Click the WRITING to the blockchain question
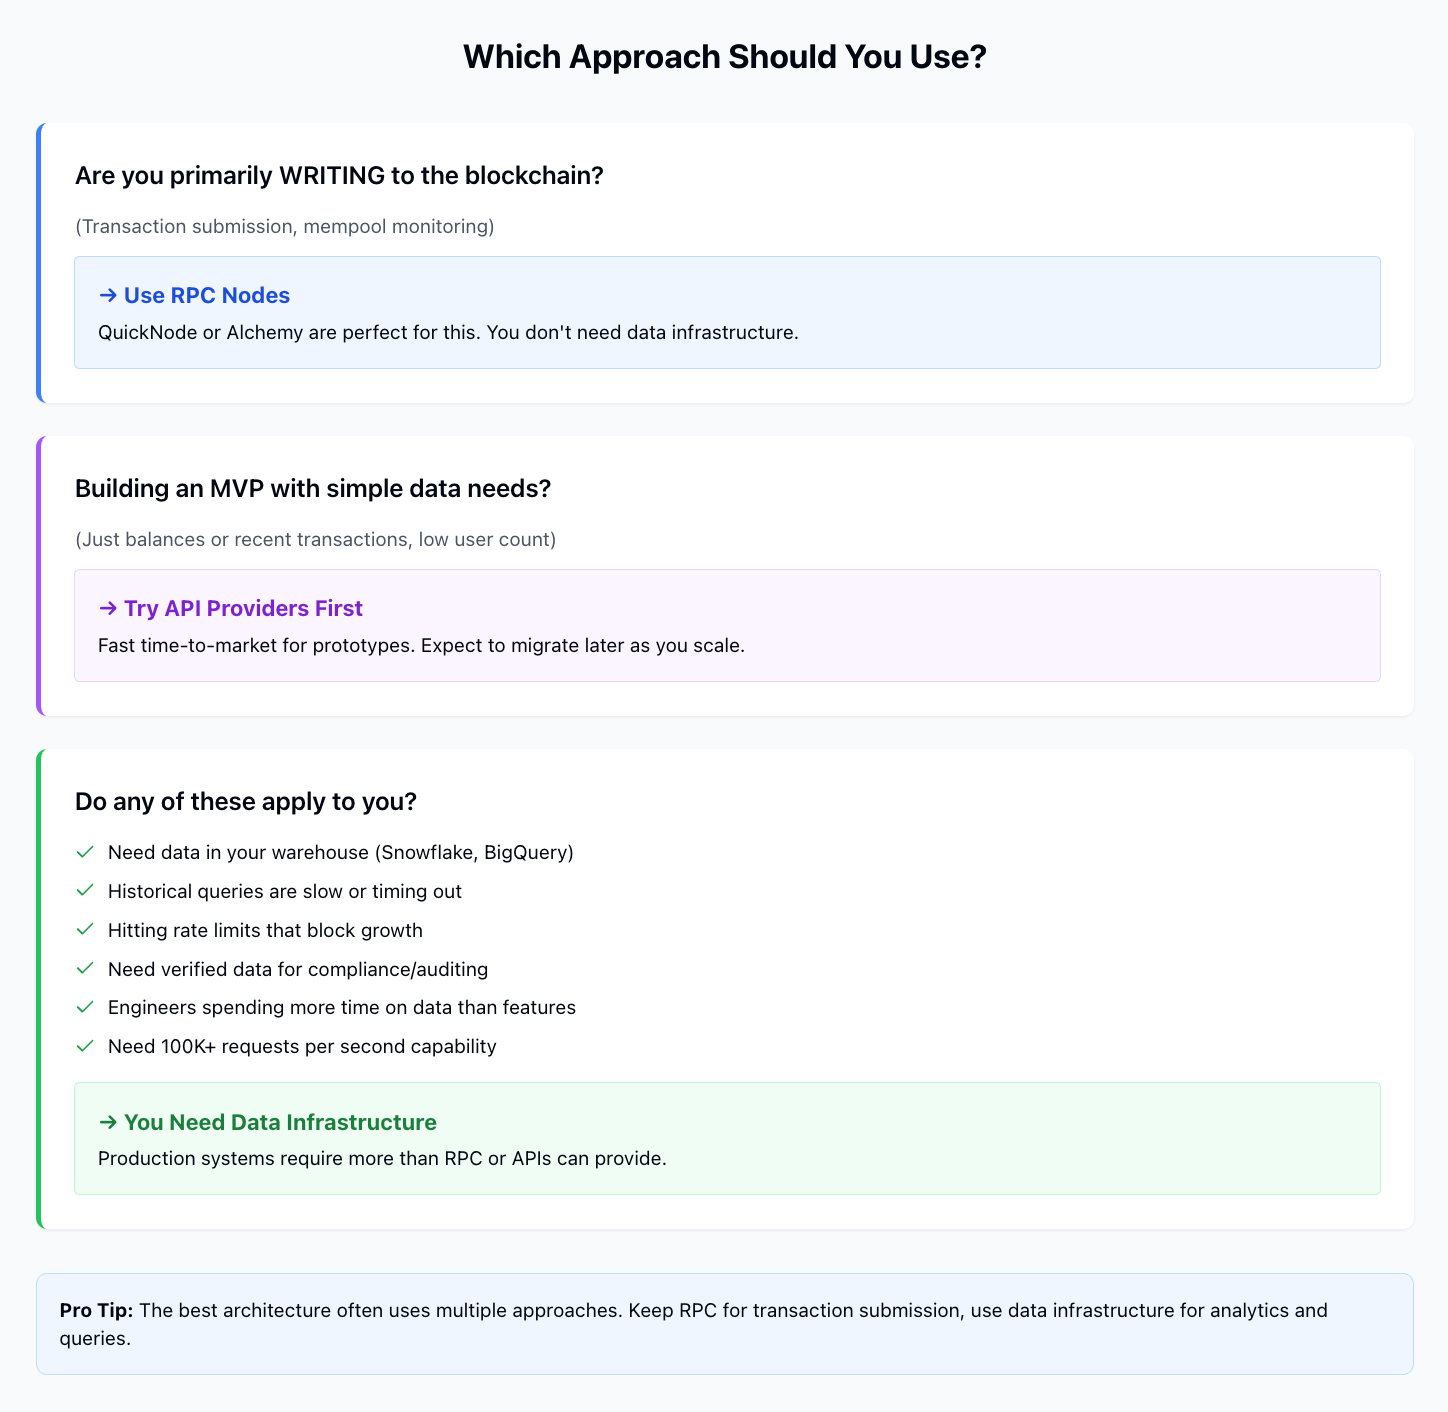The width and height of the screenshot is (1448, 1412). click(339, 176)
